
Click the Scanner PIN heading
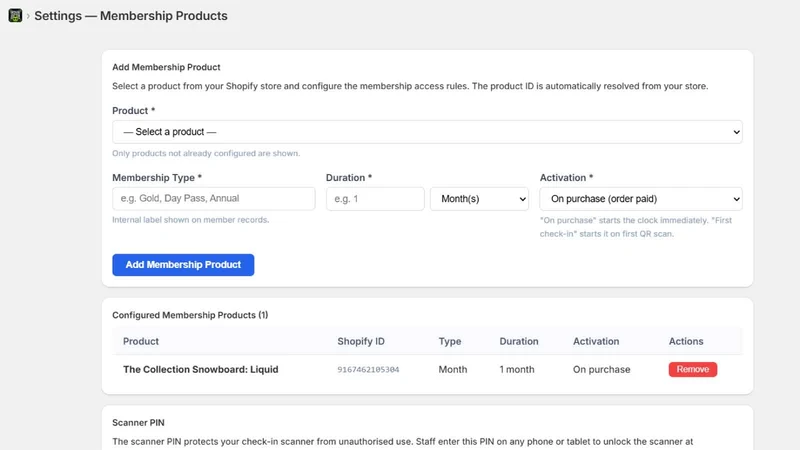138,422
